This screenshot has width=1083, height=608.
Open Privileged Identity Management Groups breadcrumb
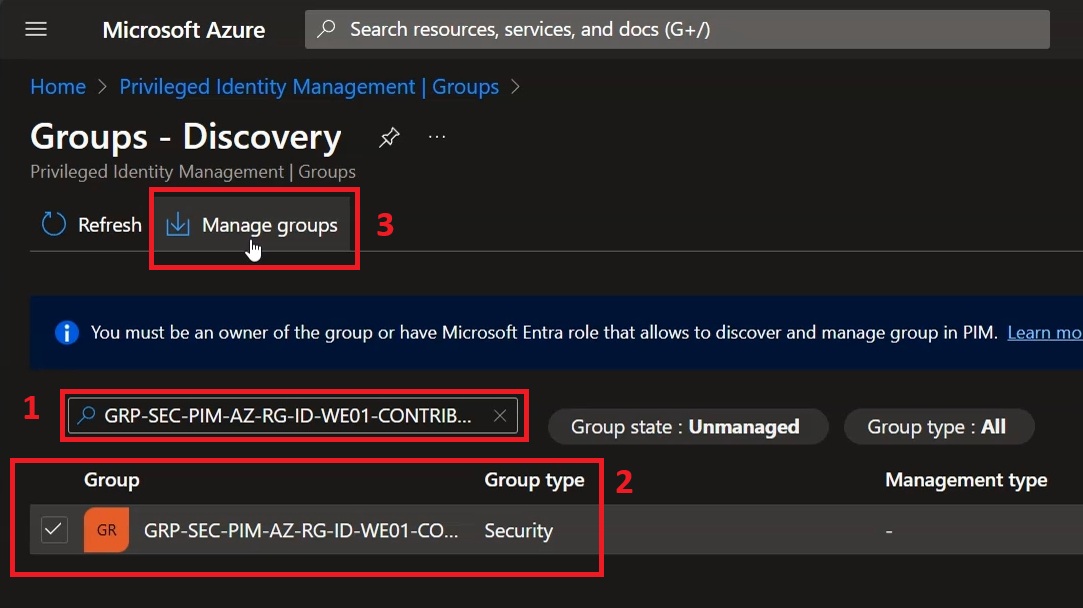click(x=309, y=87)
